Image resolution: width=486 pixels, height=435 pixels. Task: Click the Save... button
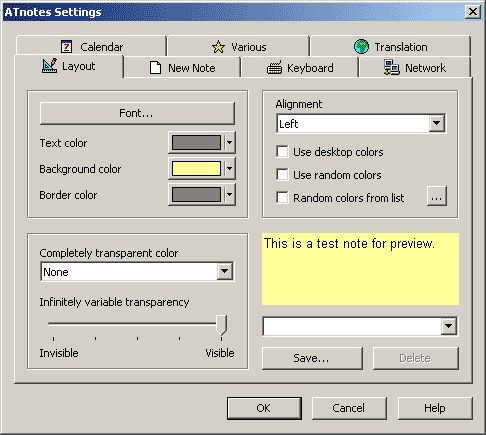click(x=312, y=358)
